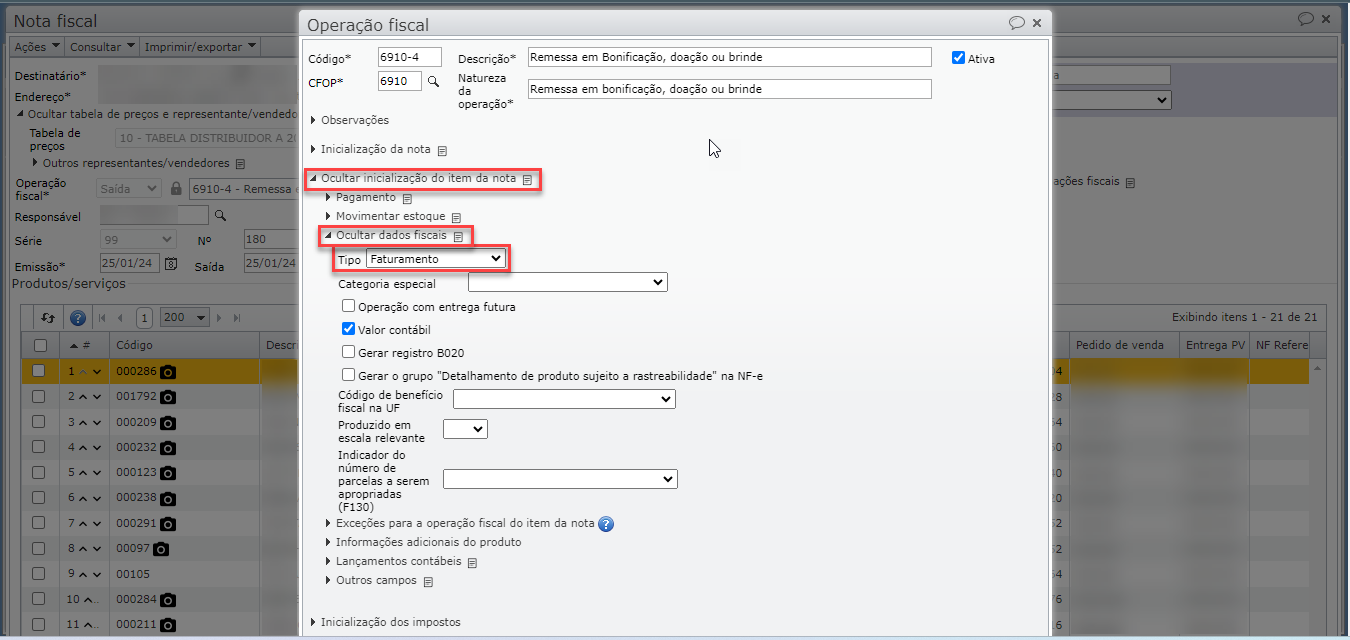The width and height of the screenshot is (1350, 640).
Task: Click the Descrição text field
Action: click(x=729, y=57)
